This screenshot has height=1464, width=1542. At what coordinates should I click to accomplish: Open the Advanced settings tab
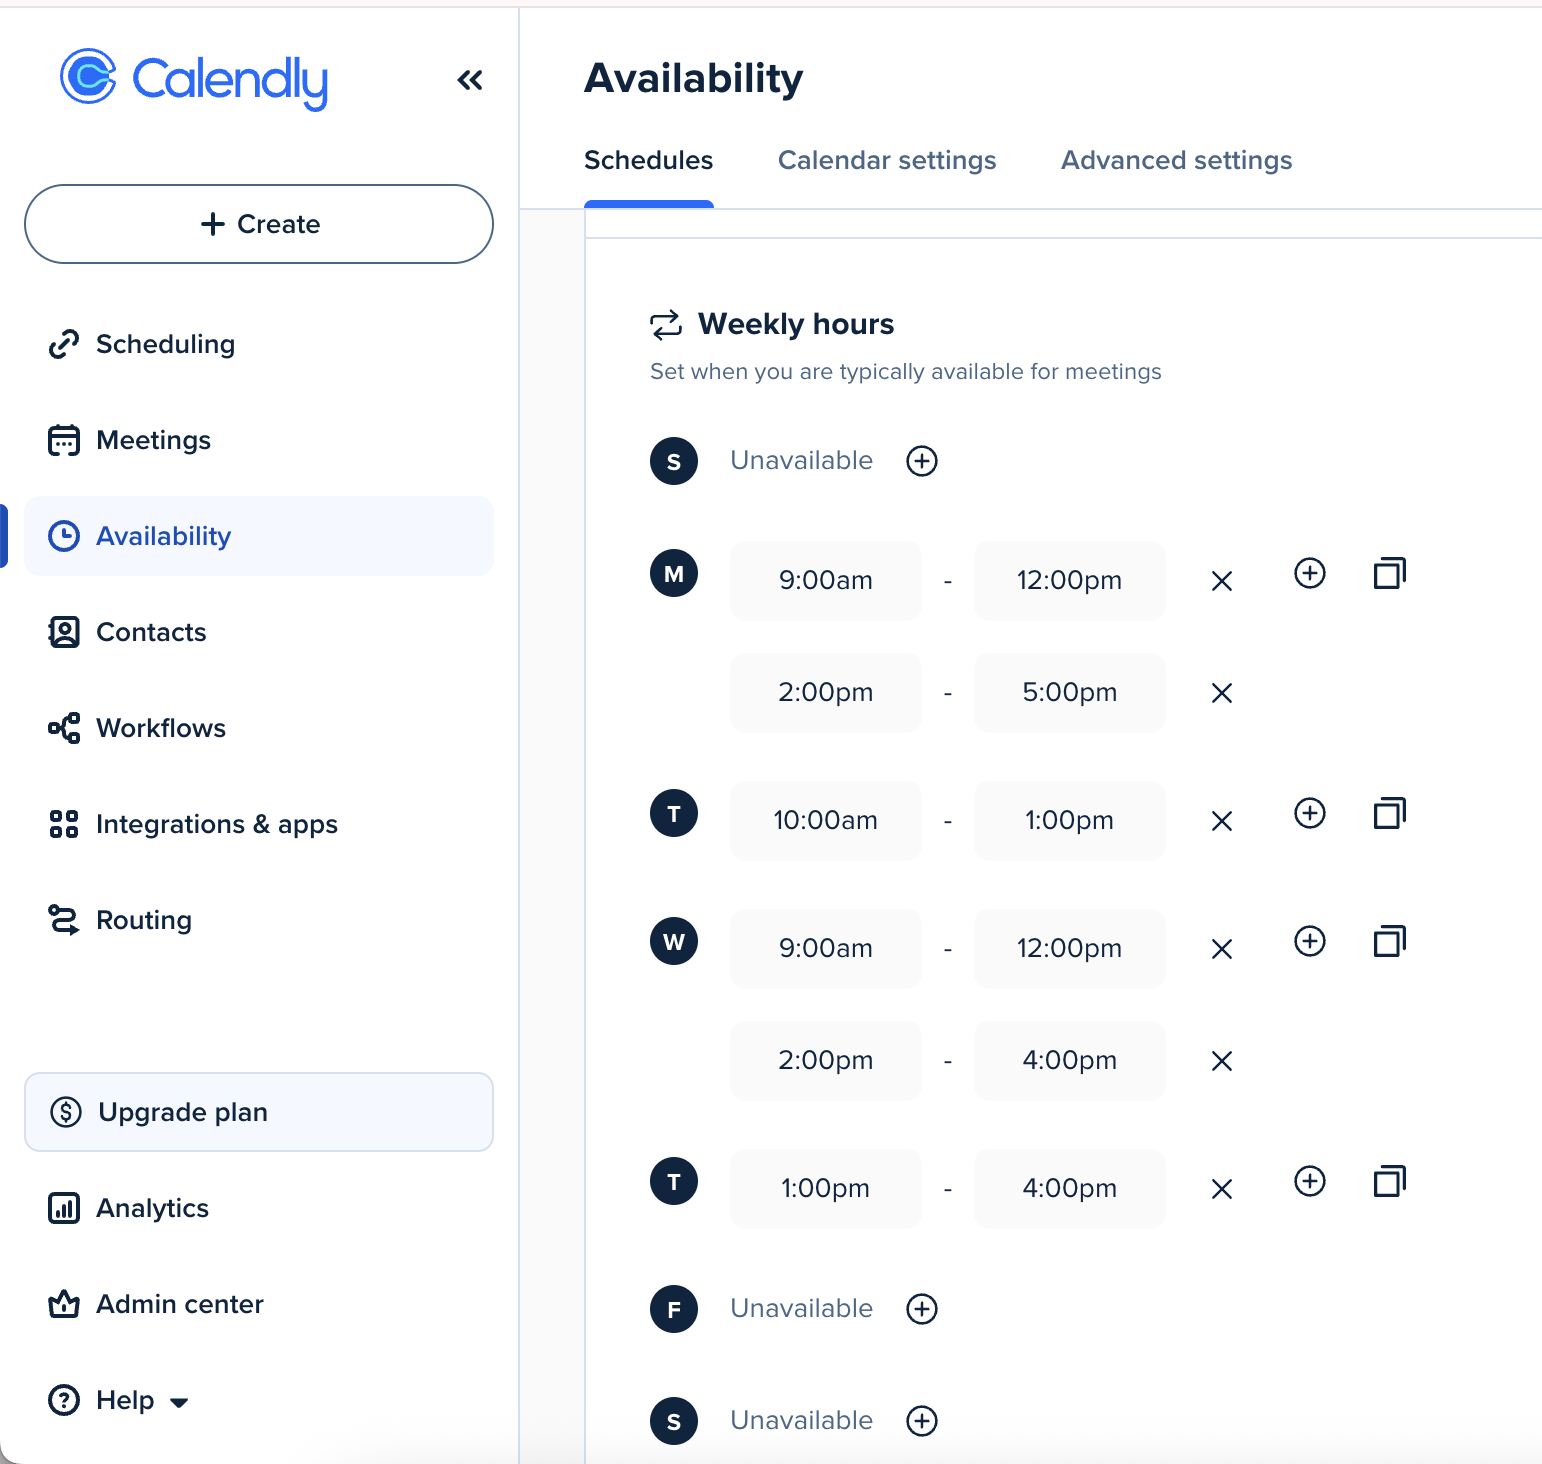(1176, 160)
